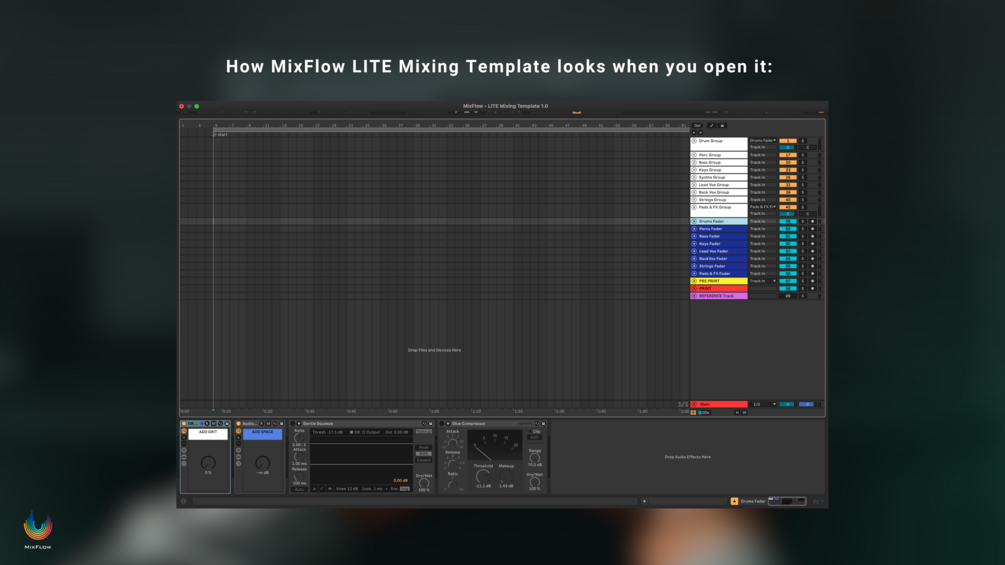Click the compressor Auto release button

click(x=299, y=489)
